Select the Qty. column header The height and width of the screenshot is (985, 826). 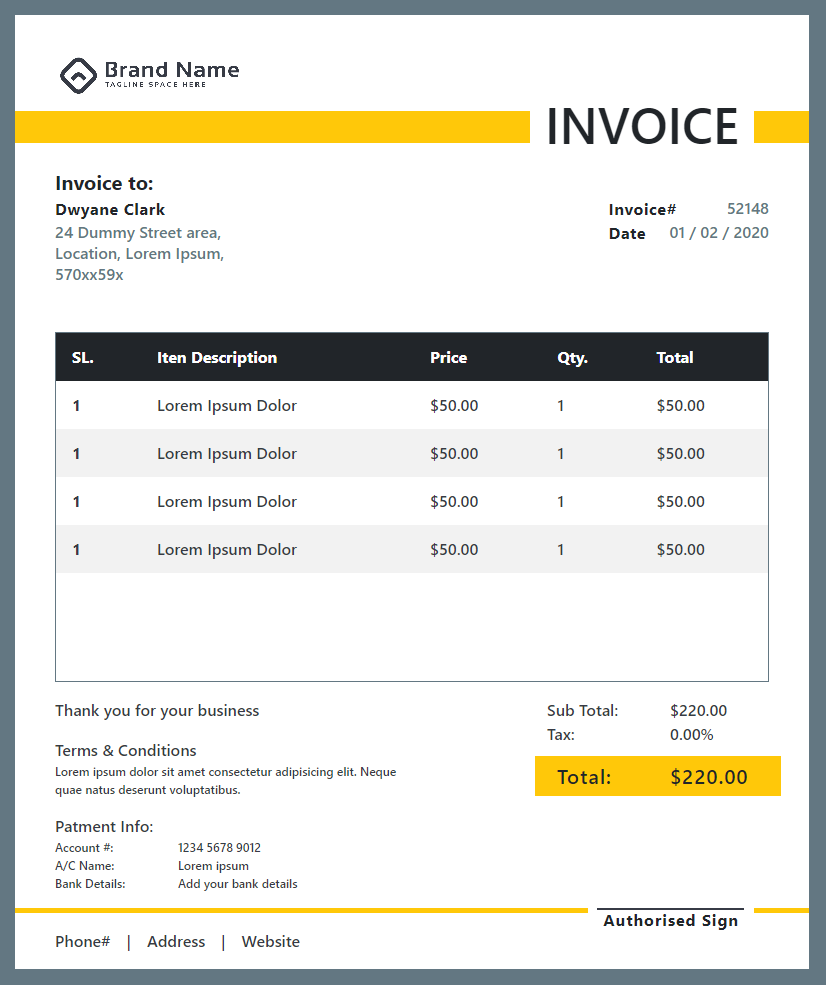572,358
